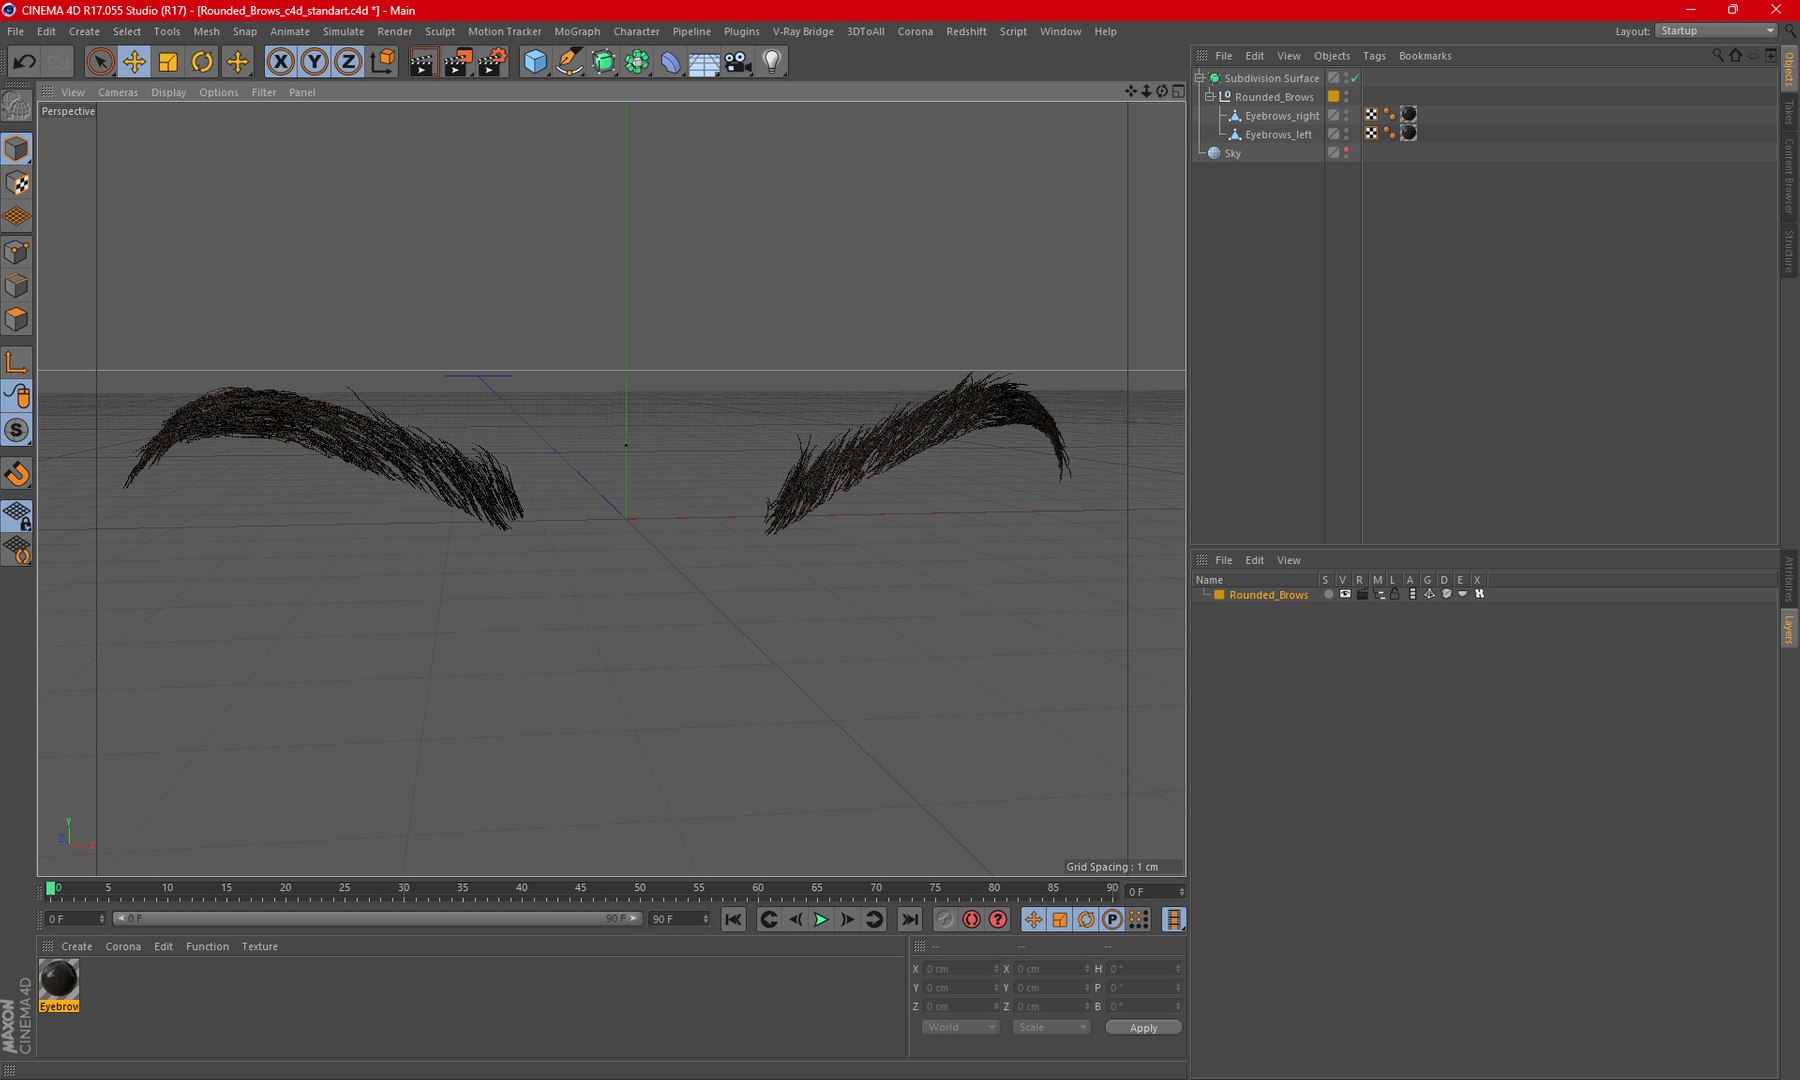Select the Move tool in top toolbar
Viewport: 1800px width, 1080px height.
[133, 62]
